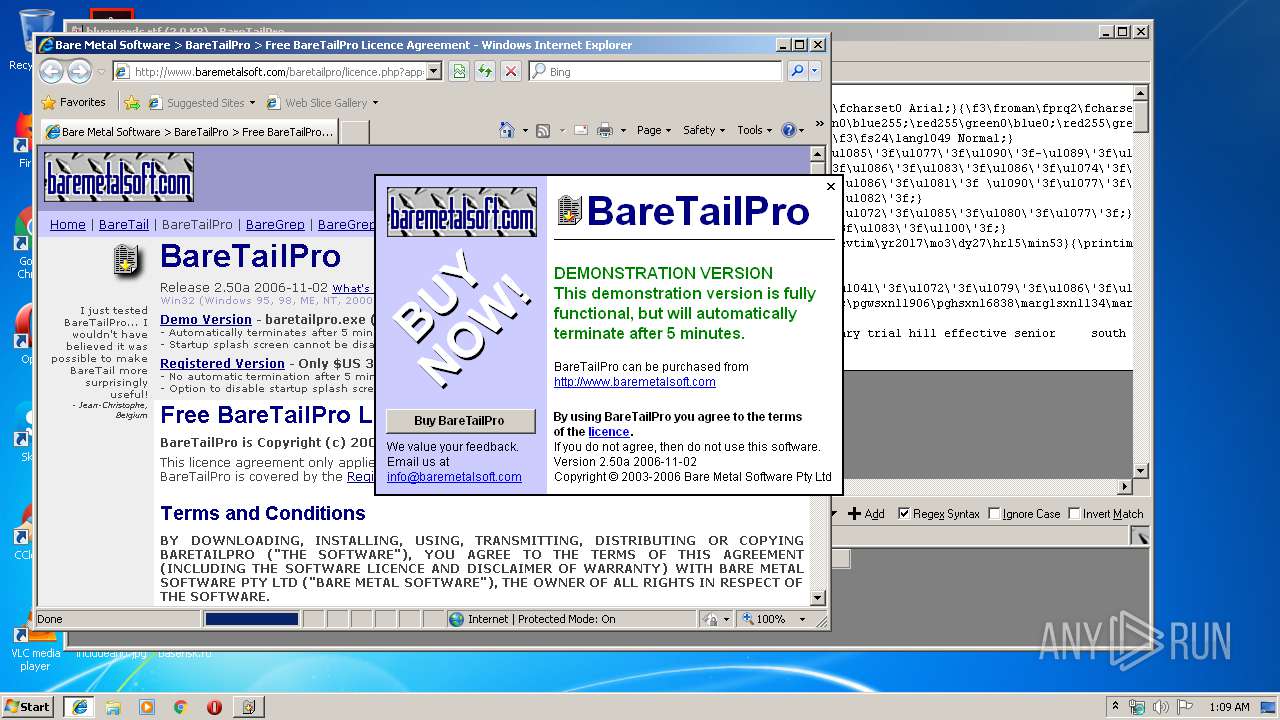The height and width of the screenshot is (720, 1280).
Task: Refresh the page in Internet Explorer
Action: [485, 71]
